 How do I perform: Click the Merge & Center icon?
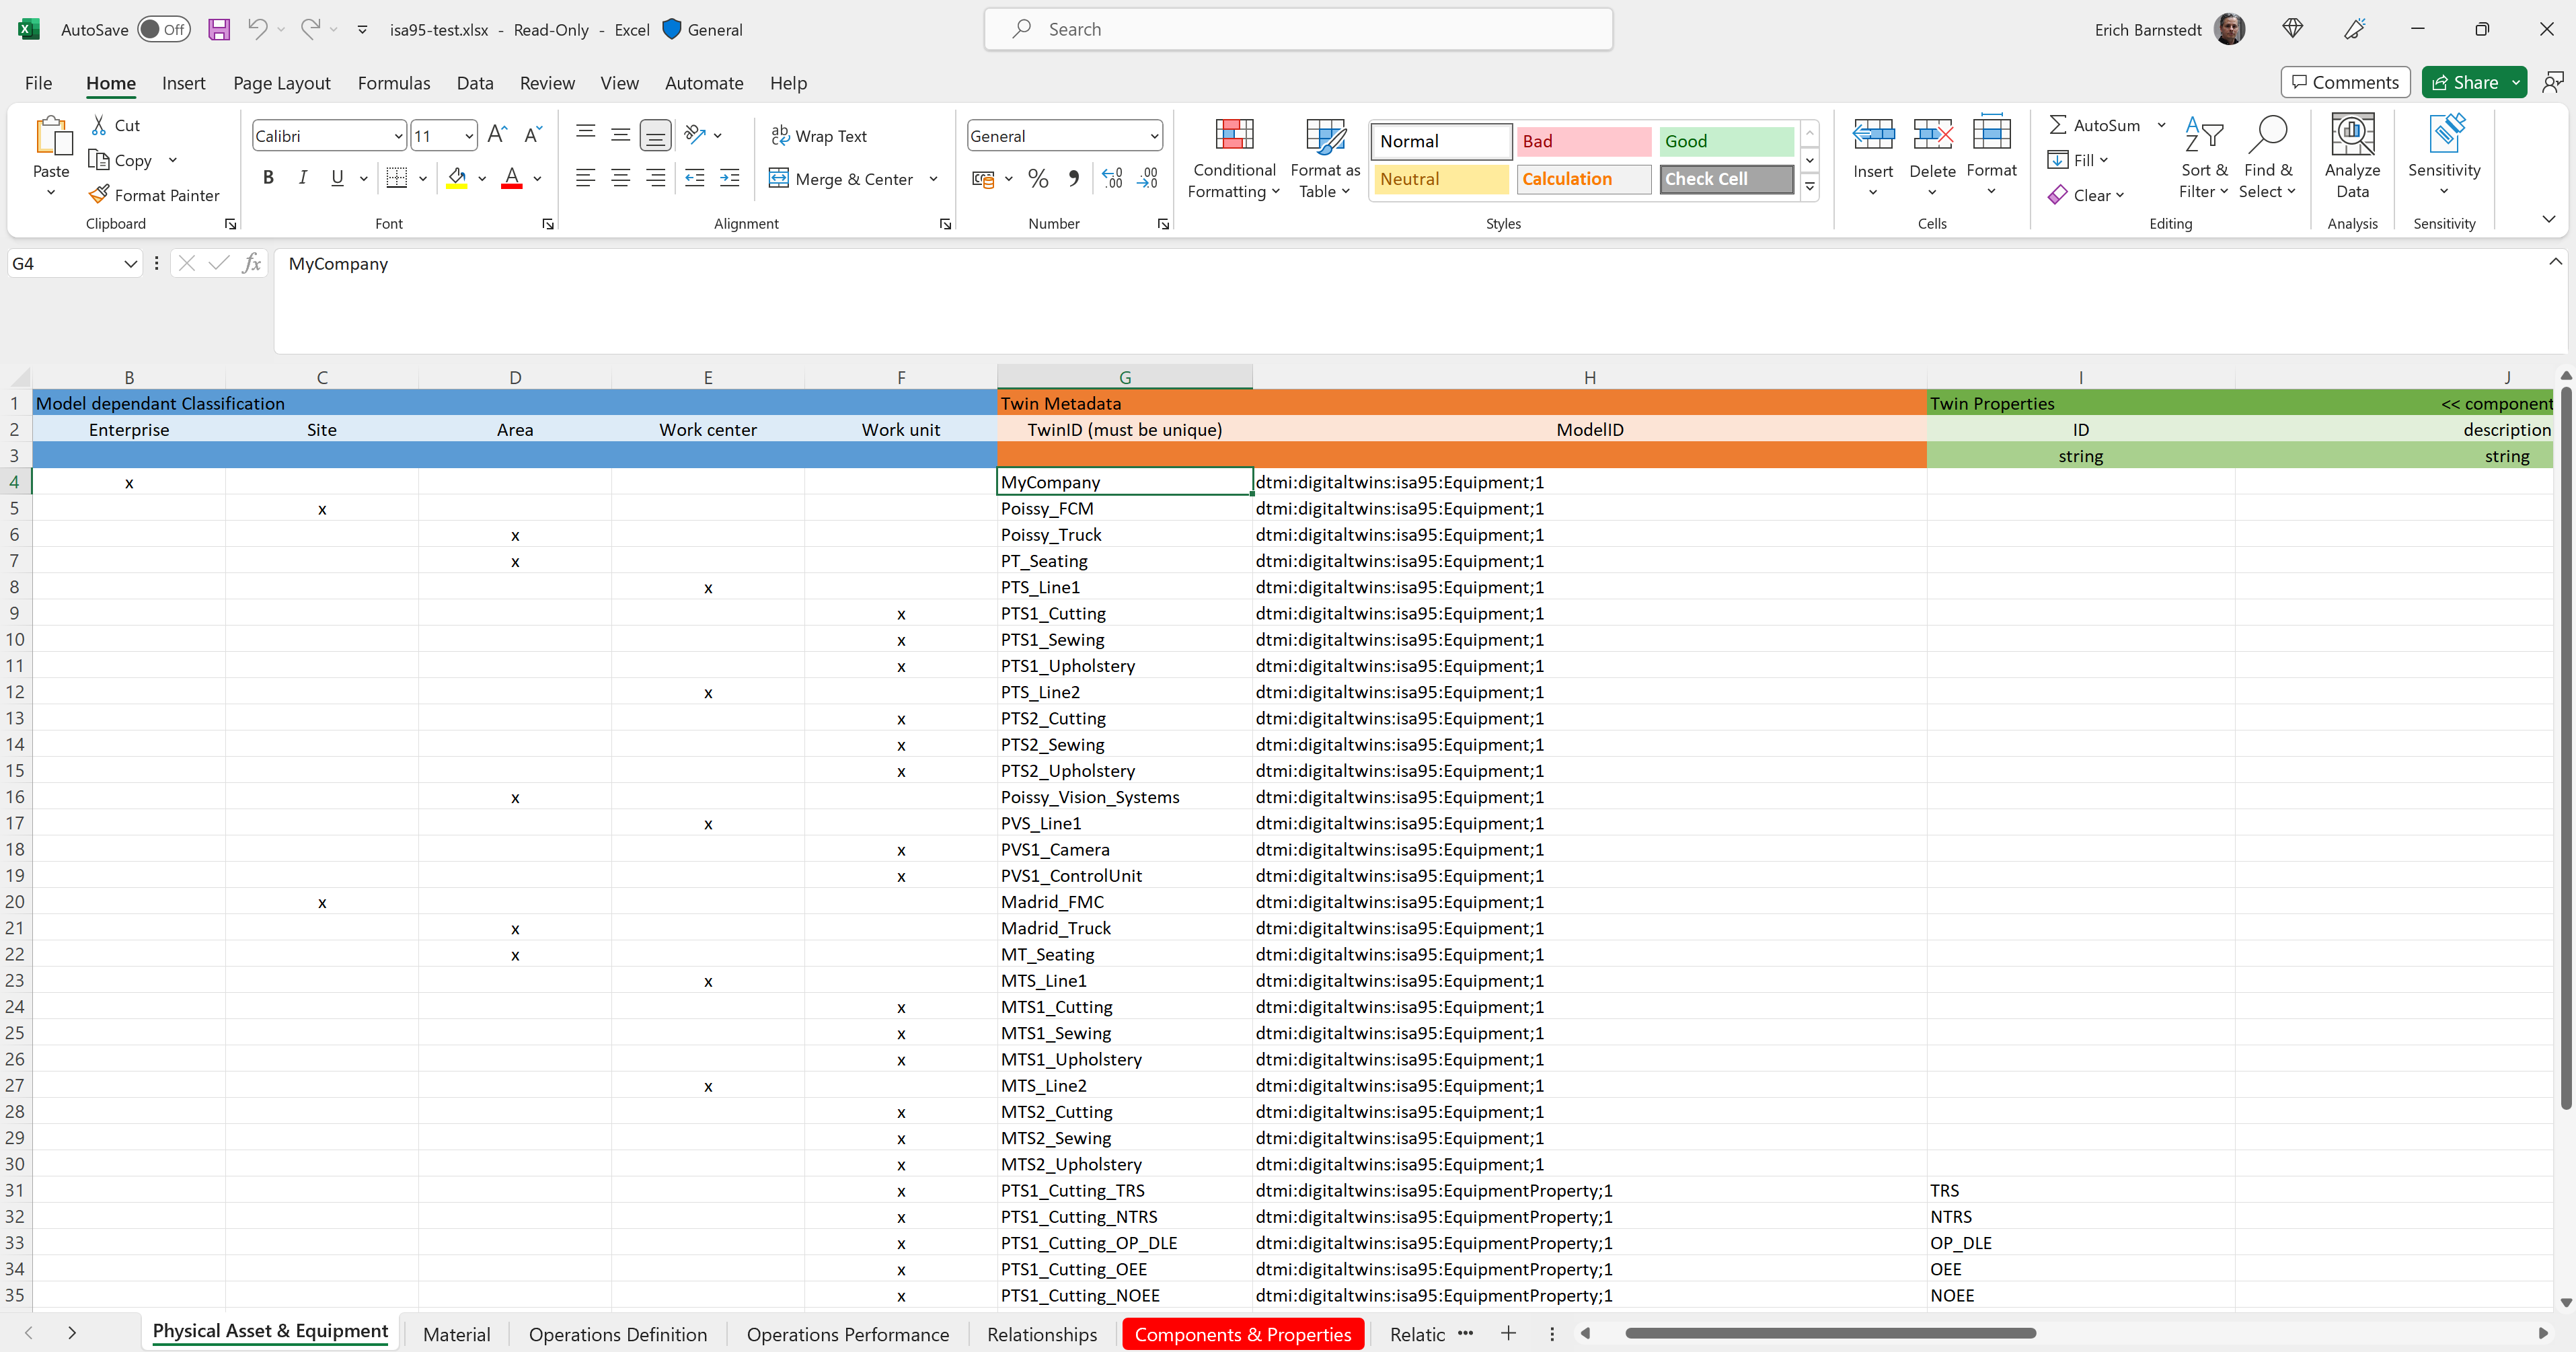[x=779, y=178]
